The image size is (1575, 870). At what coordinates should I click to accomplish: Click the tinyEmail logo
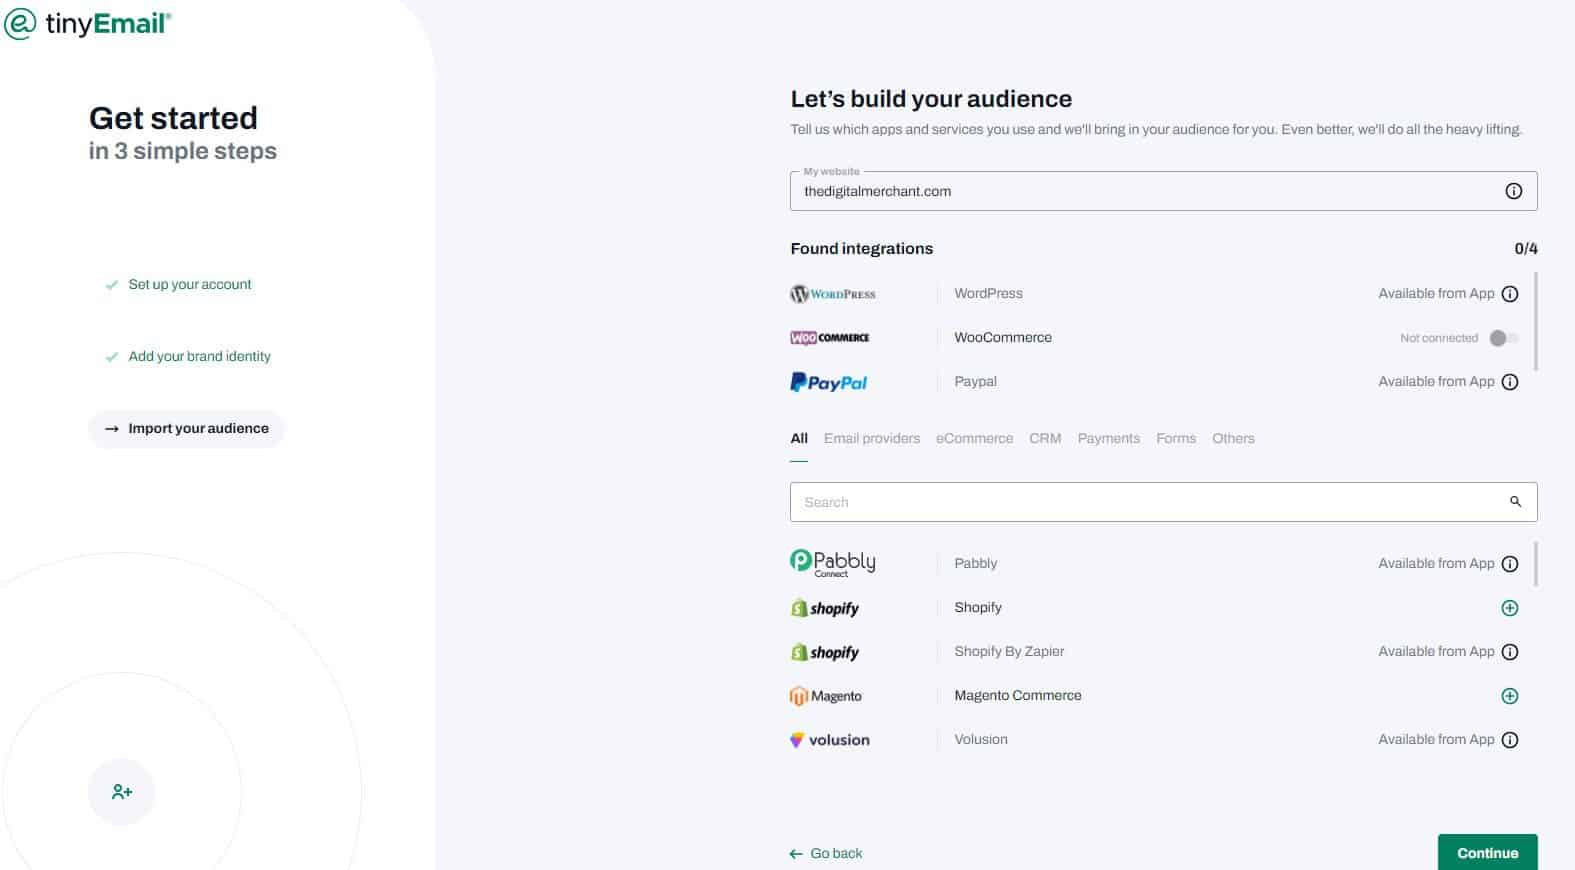click(88, 23)
